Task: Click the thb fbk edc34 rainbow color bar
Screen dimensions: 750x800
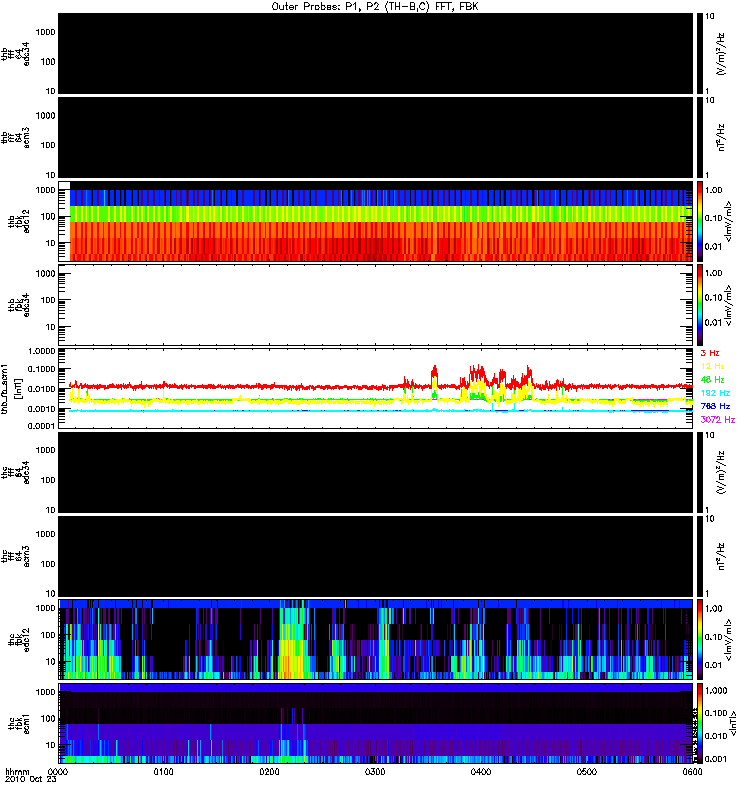Action: pyautogui.click(x=700, y=305)
